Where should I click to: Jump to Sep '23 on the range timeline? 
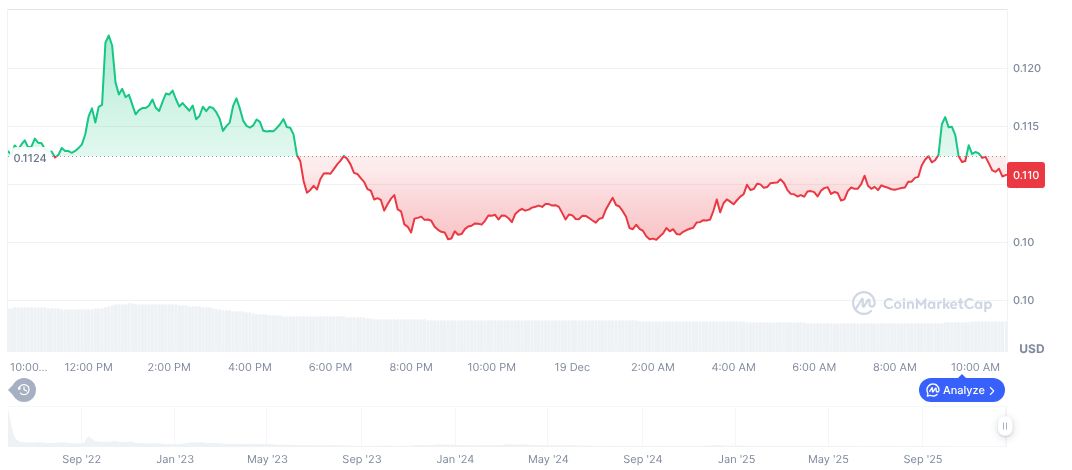361,459
